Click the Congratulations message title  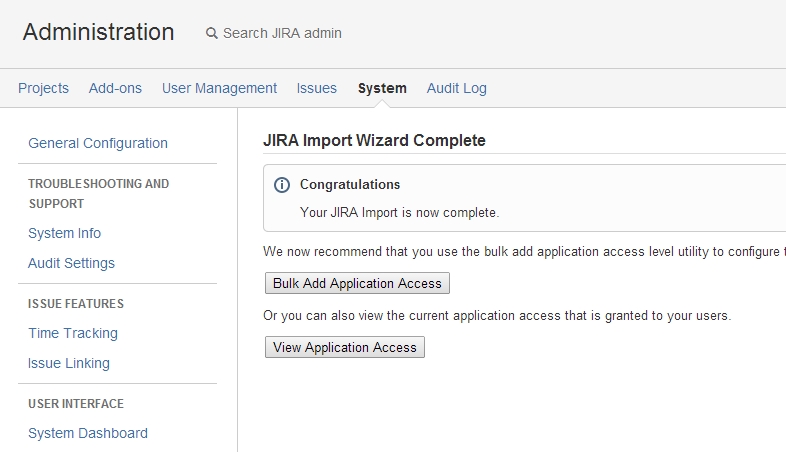click(x=350, y=184)
